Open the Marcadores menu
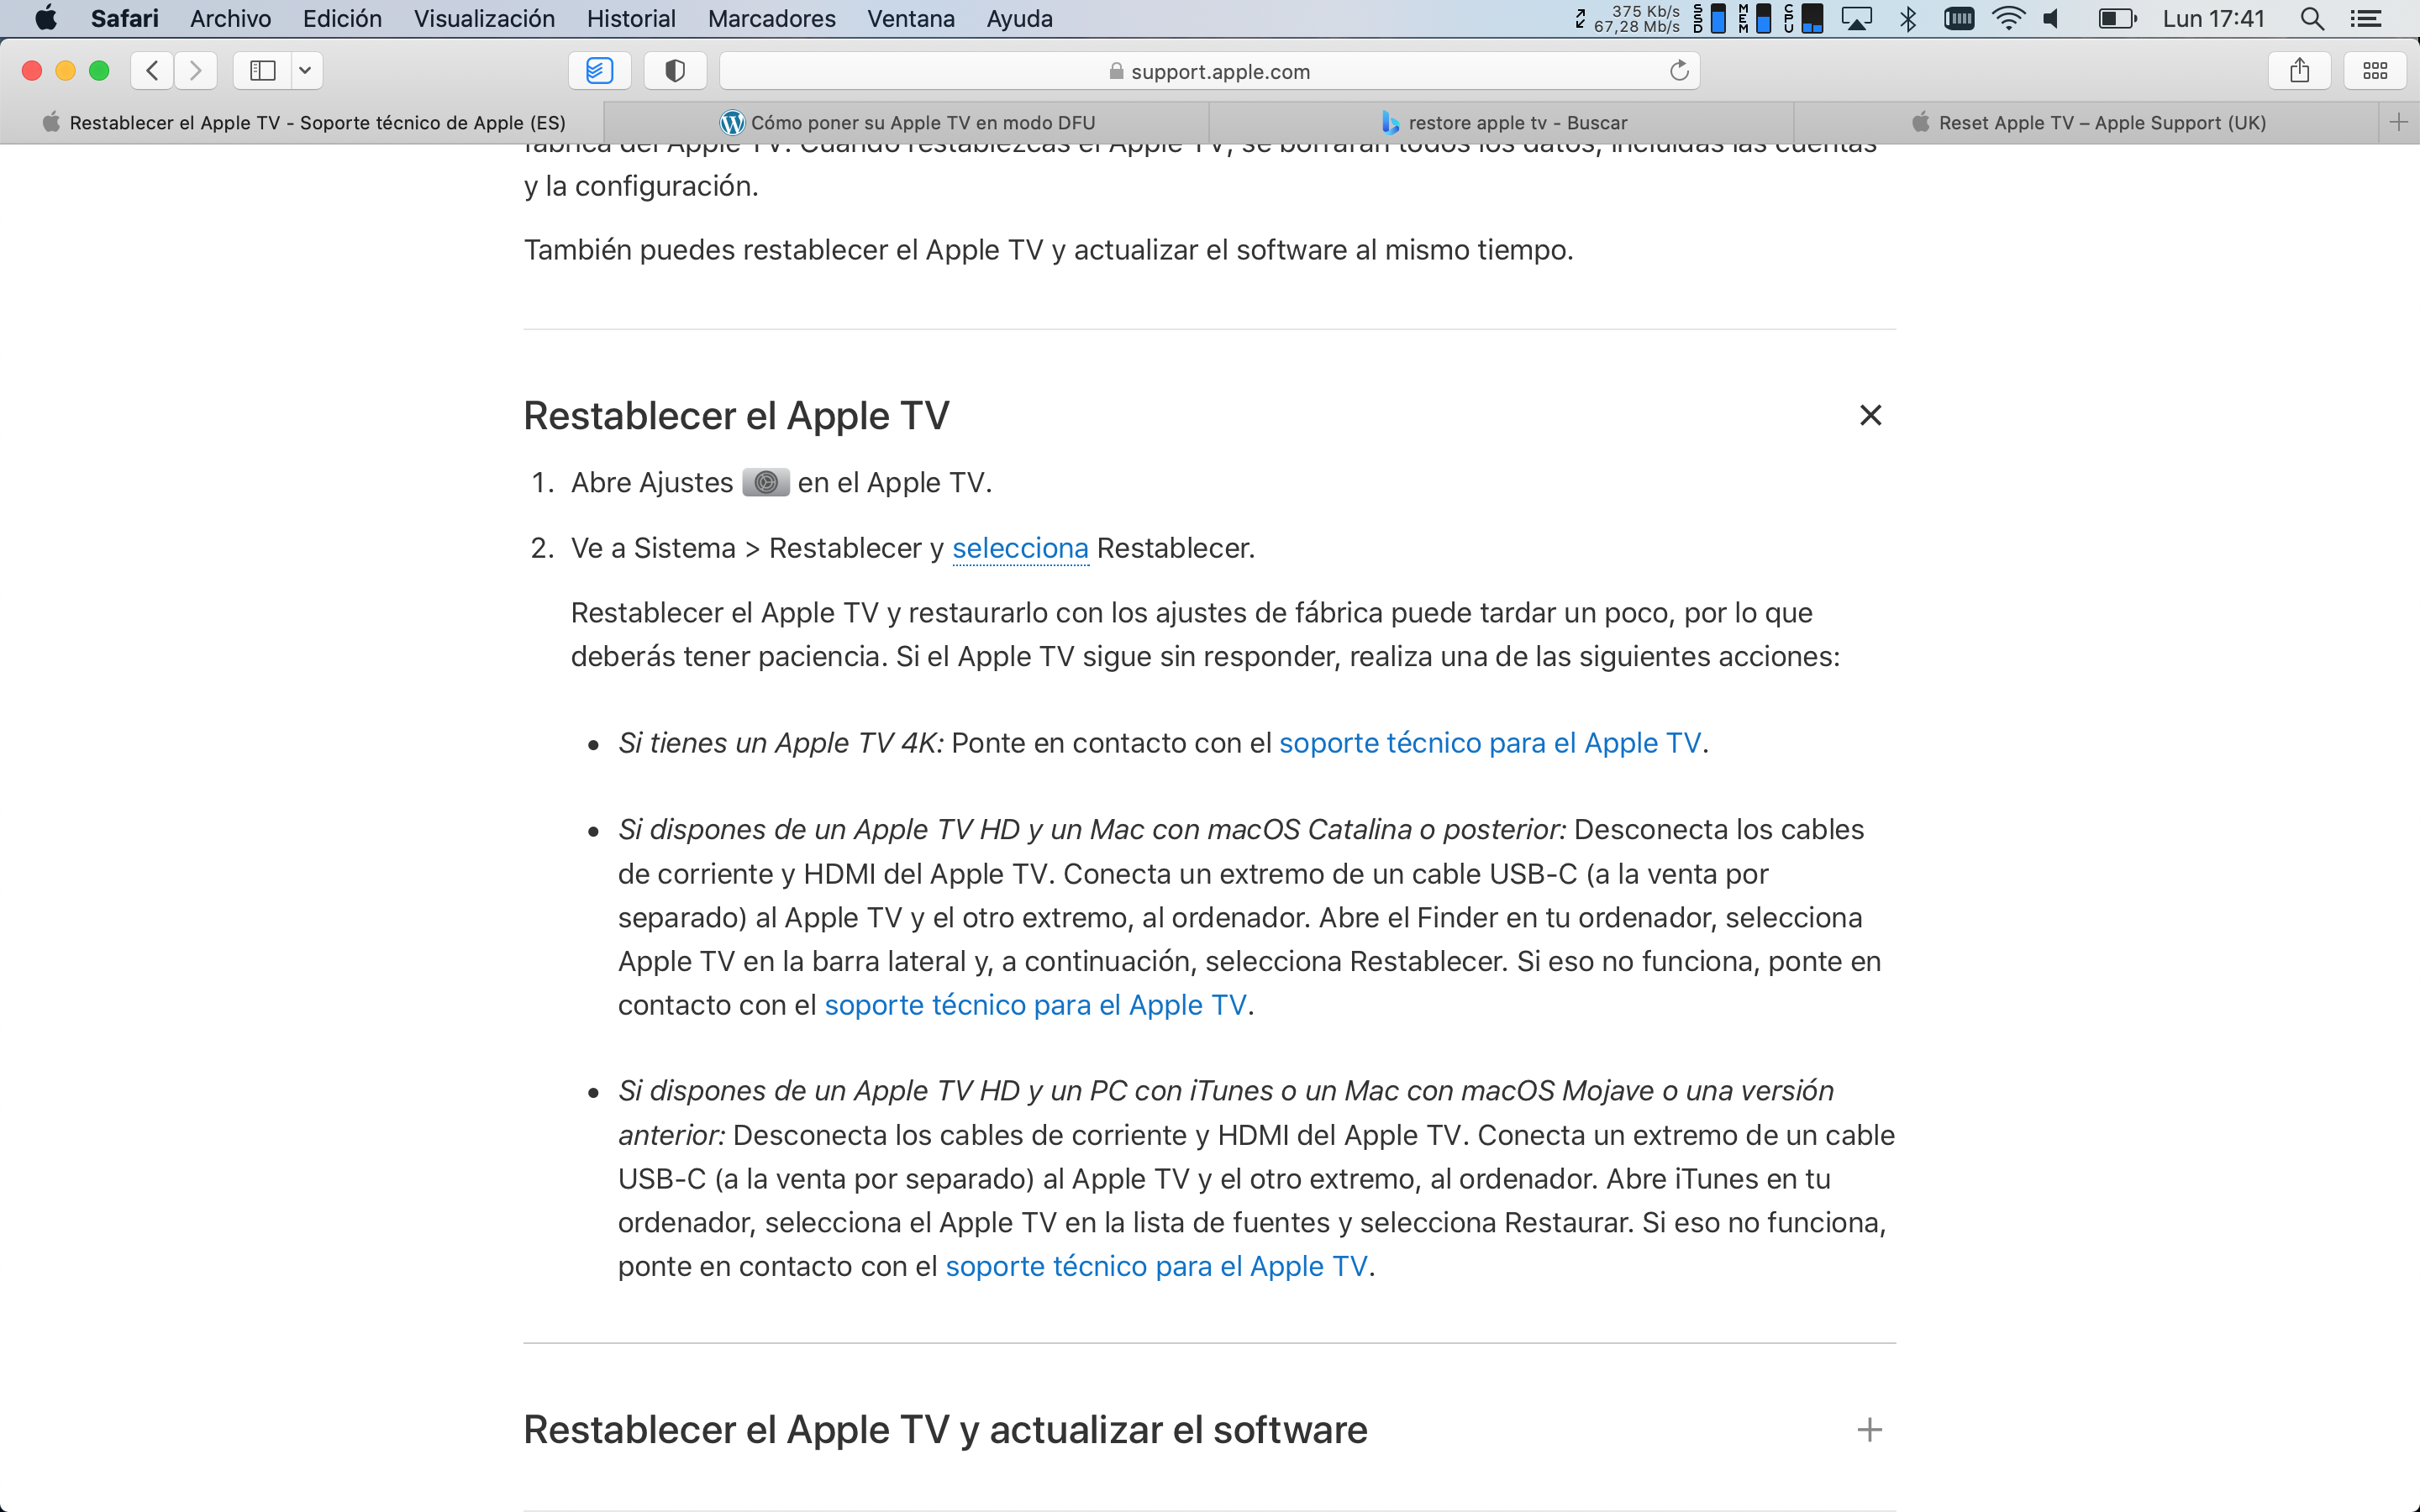 click(x=771, y=19)
